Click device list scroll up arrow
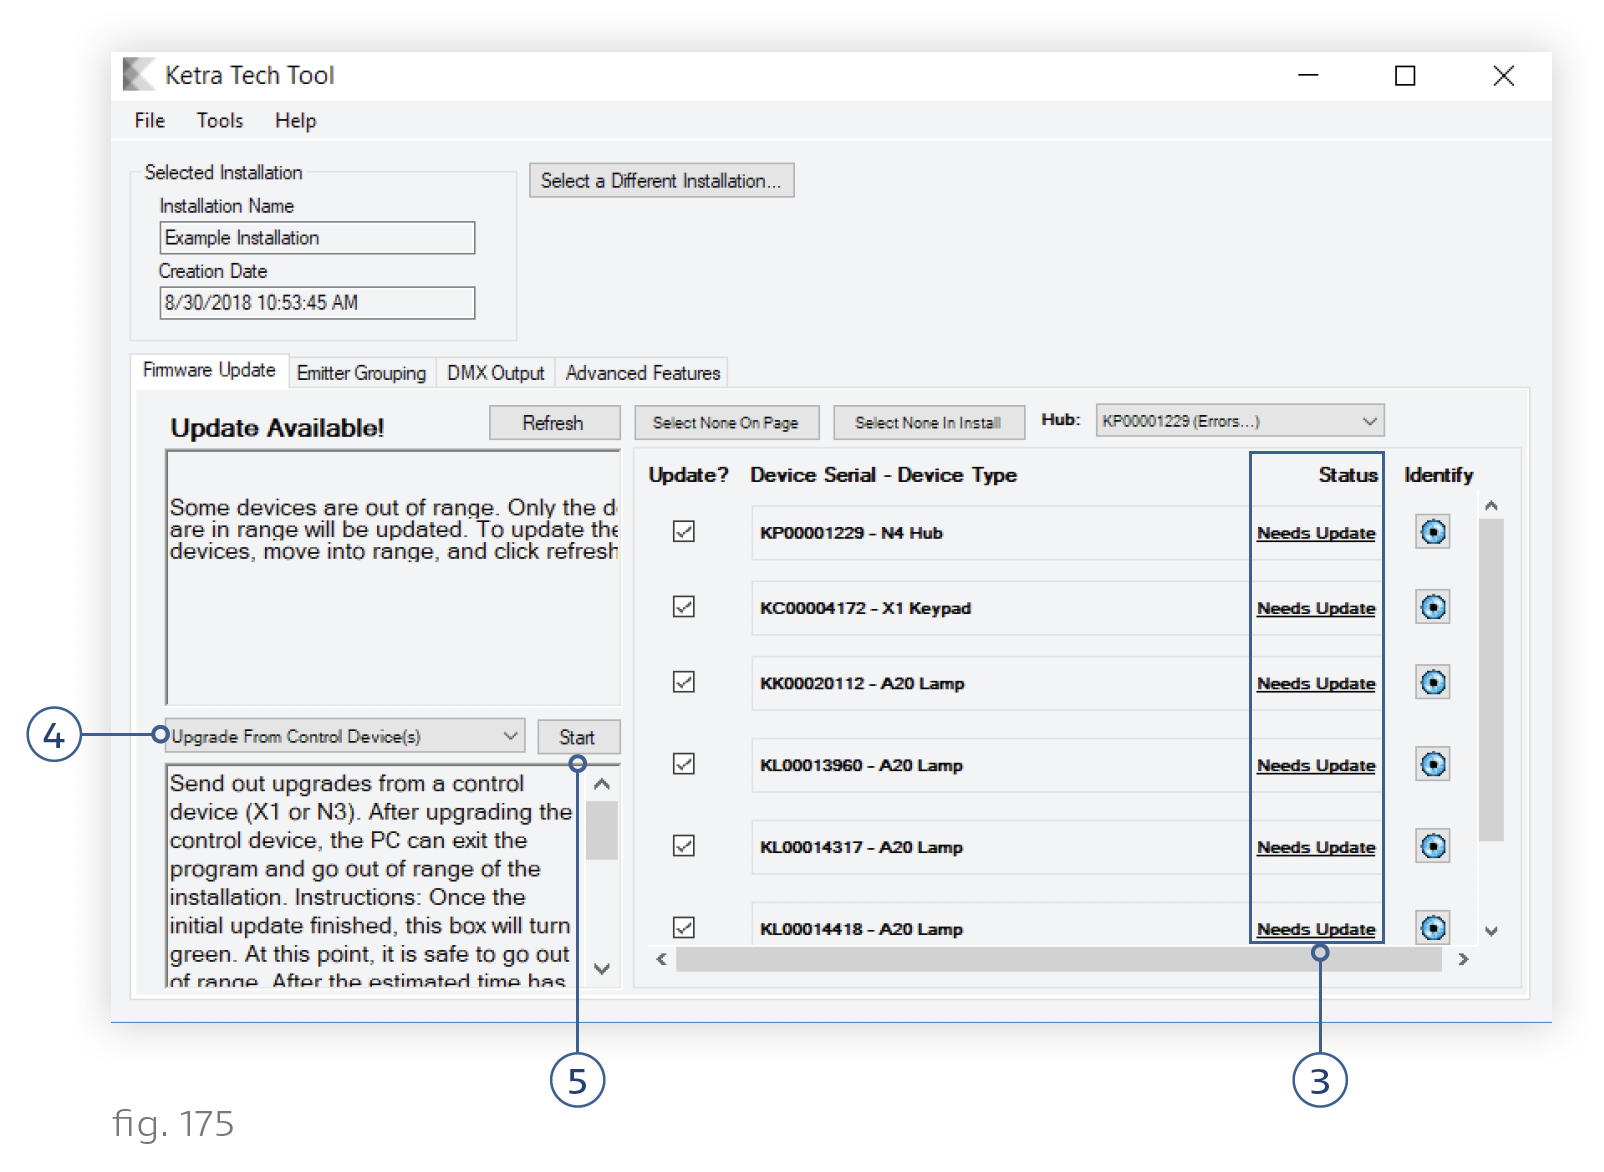 [1491, 506]
